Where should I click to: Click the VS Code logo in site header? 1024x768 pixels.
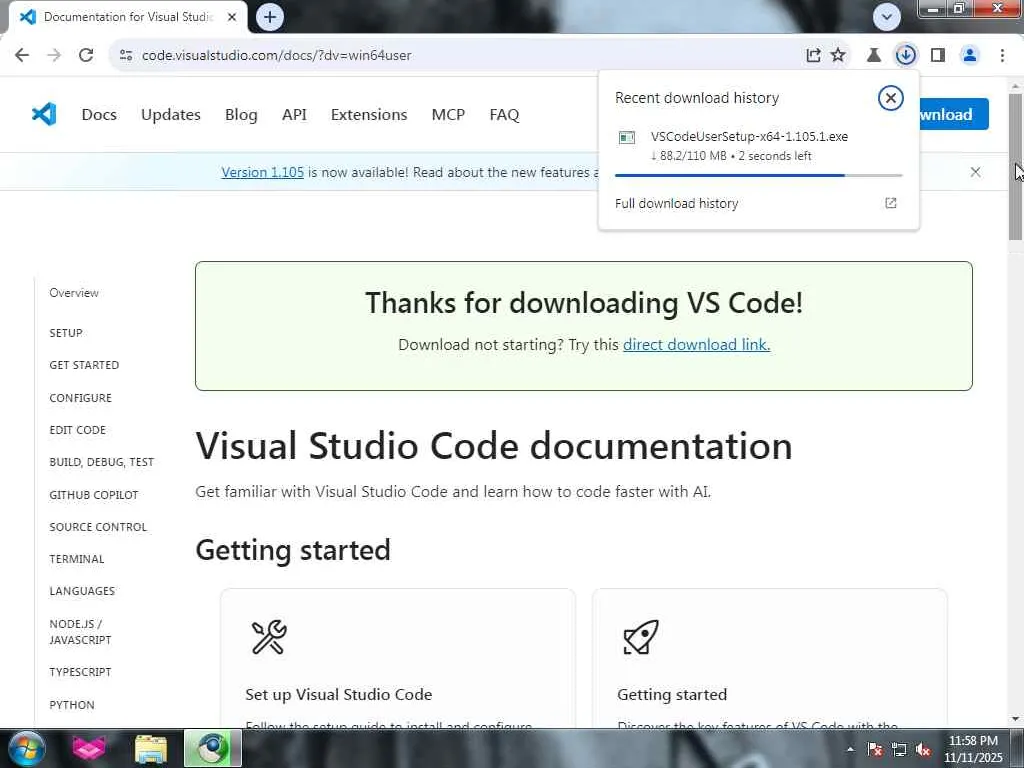tap(44, 114)
